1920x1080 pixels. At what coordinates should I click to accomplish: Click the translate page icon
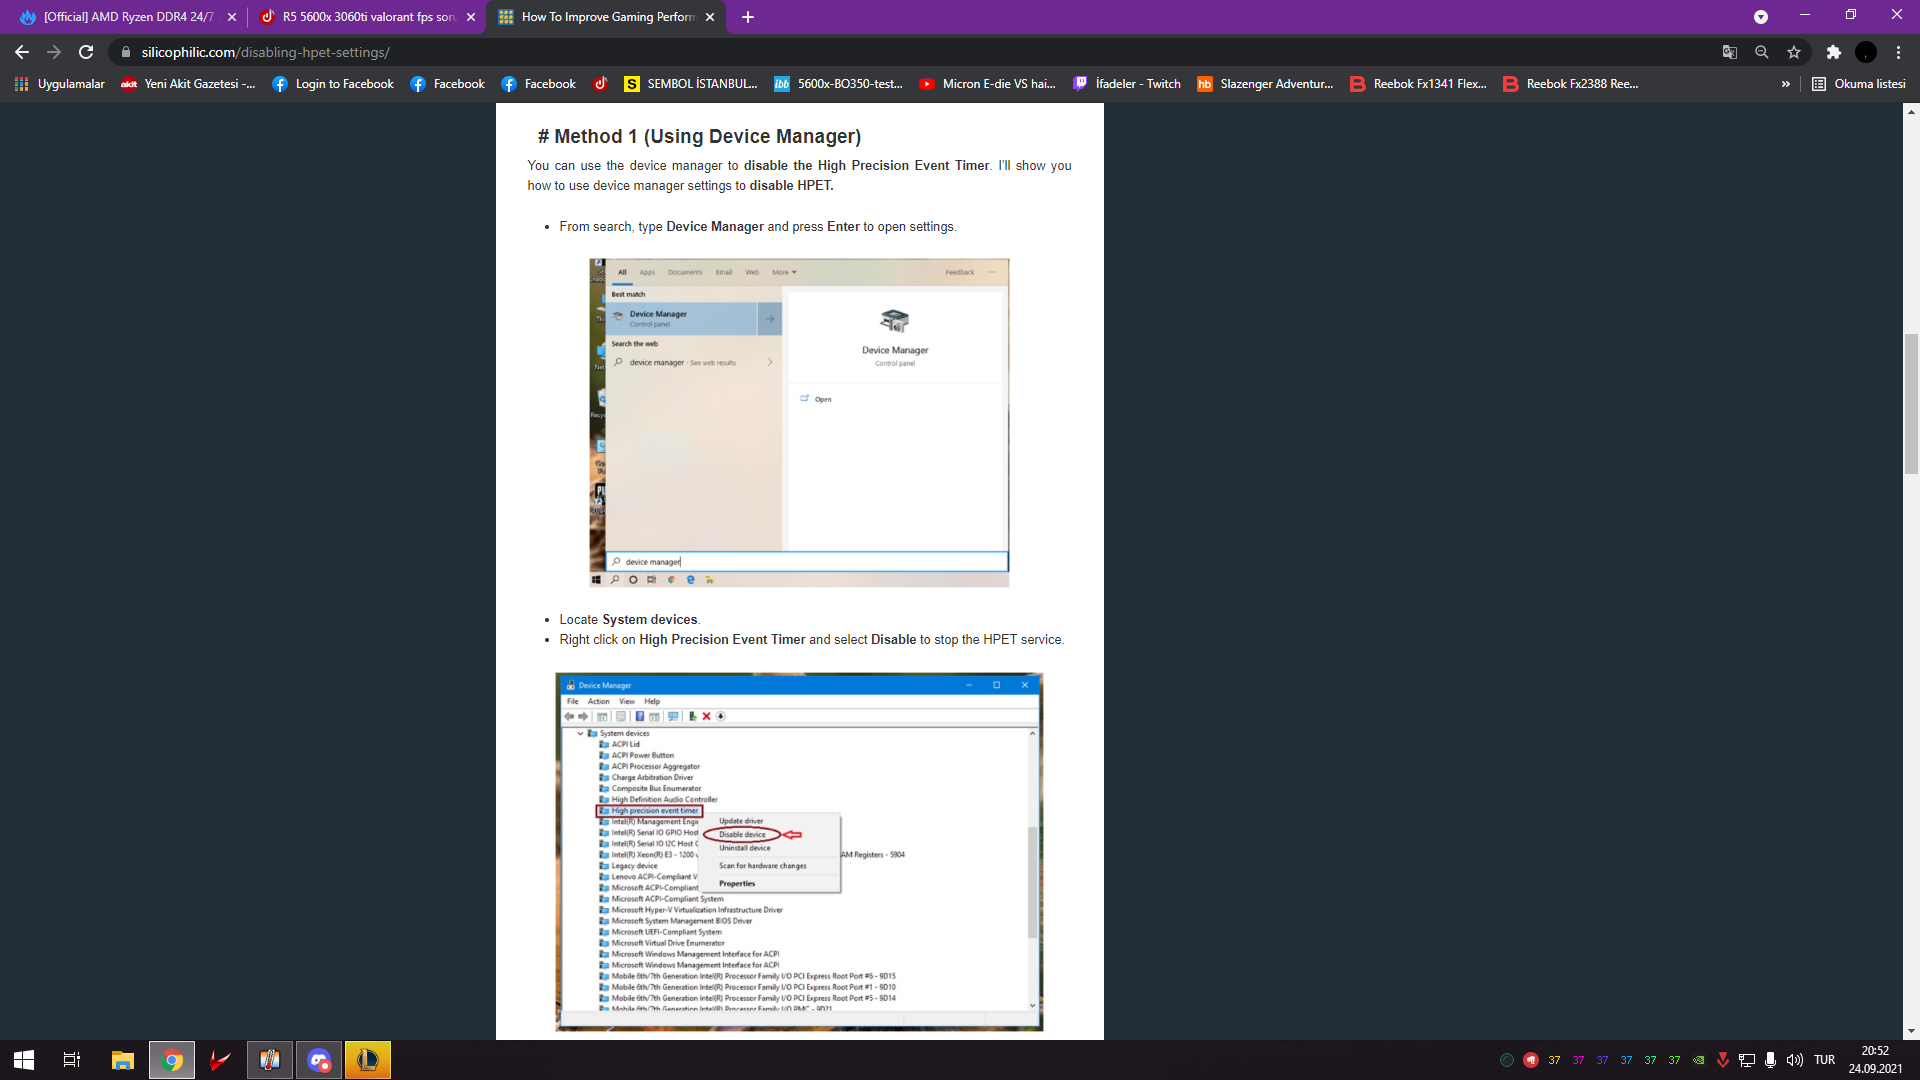pyautogui.click(x=1729, y=52)
